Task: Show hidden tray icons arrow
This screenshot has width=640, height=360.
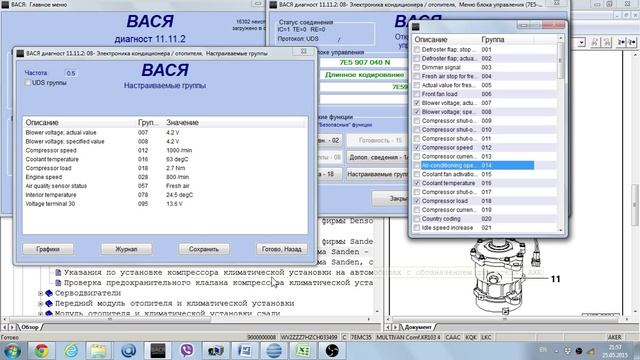Action: 556,351
